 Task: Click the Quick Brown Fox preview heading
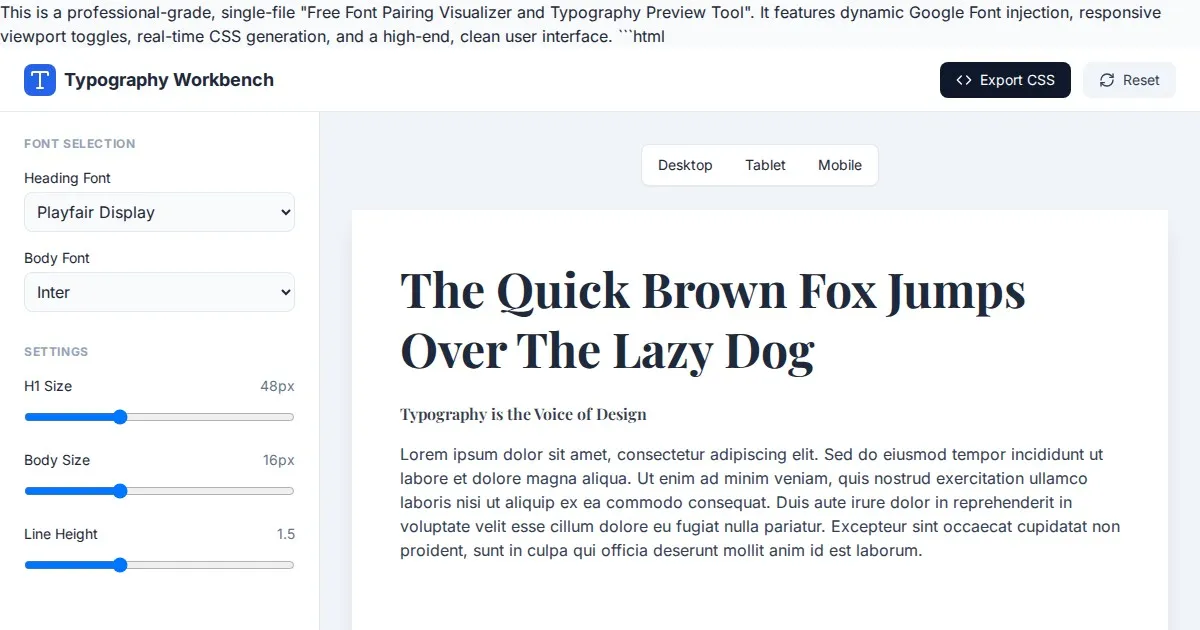tap(712, 320)
